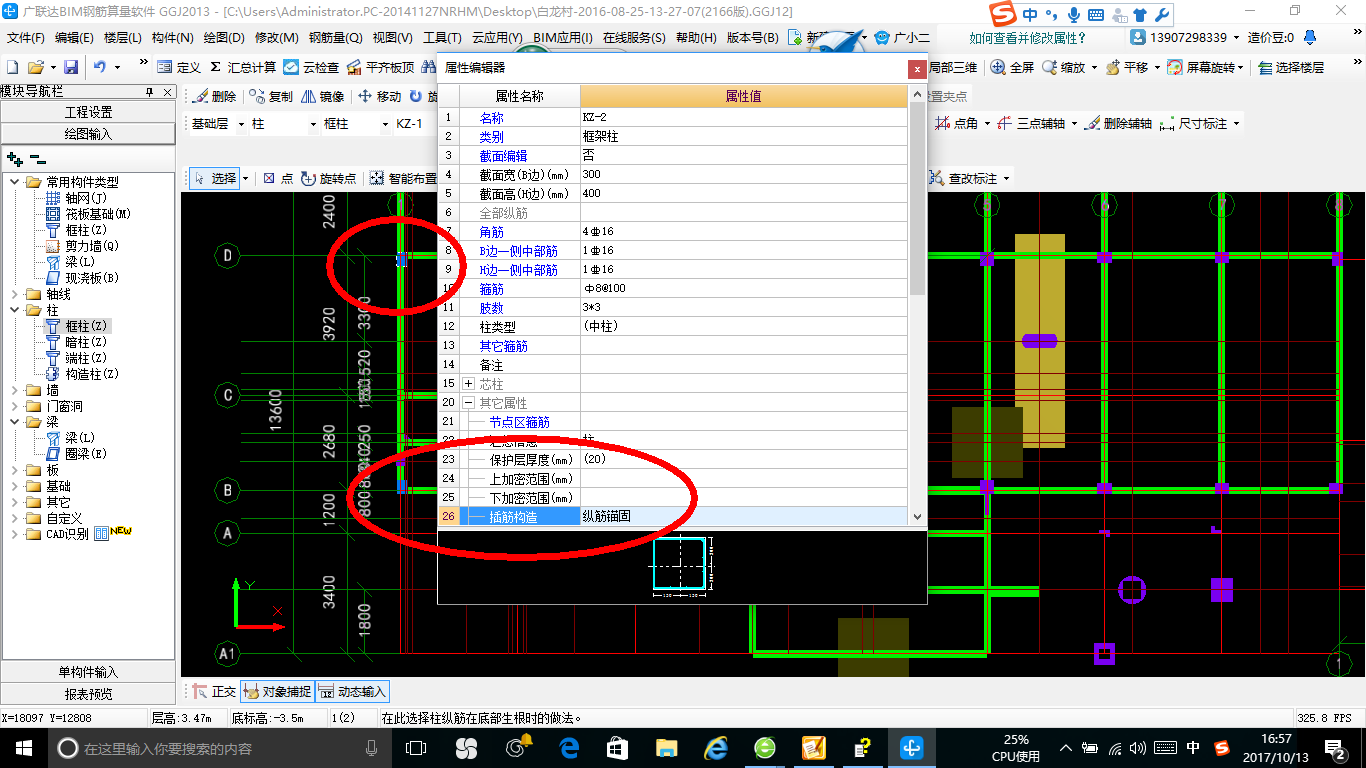Use the 三点辅轴 three-point axis tool
Screen dimensions: 1366x768
pos(1032,123)
